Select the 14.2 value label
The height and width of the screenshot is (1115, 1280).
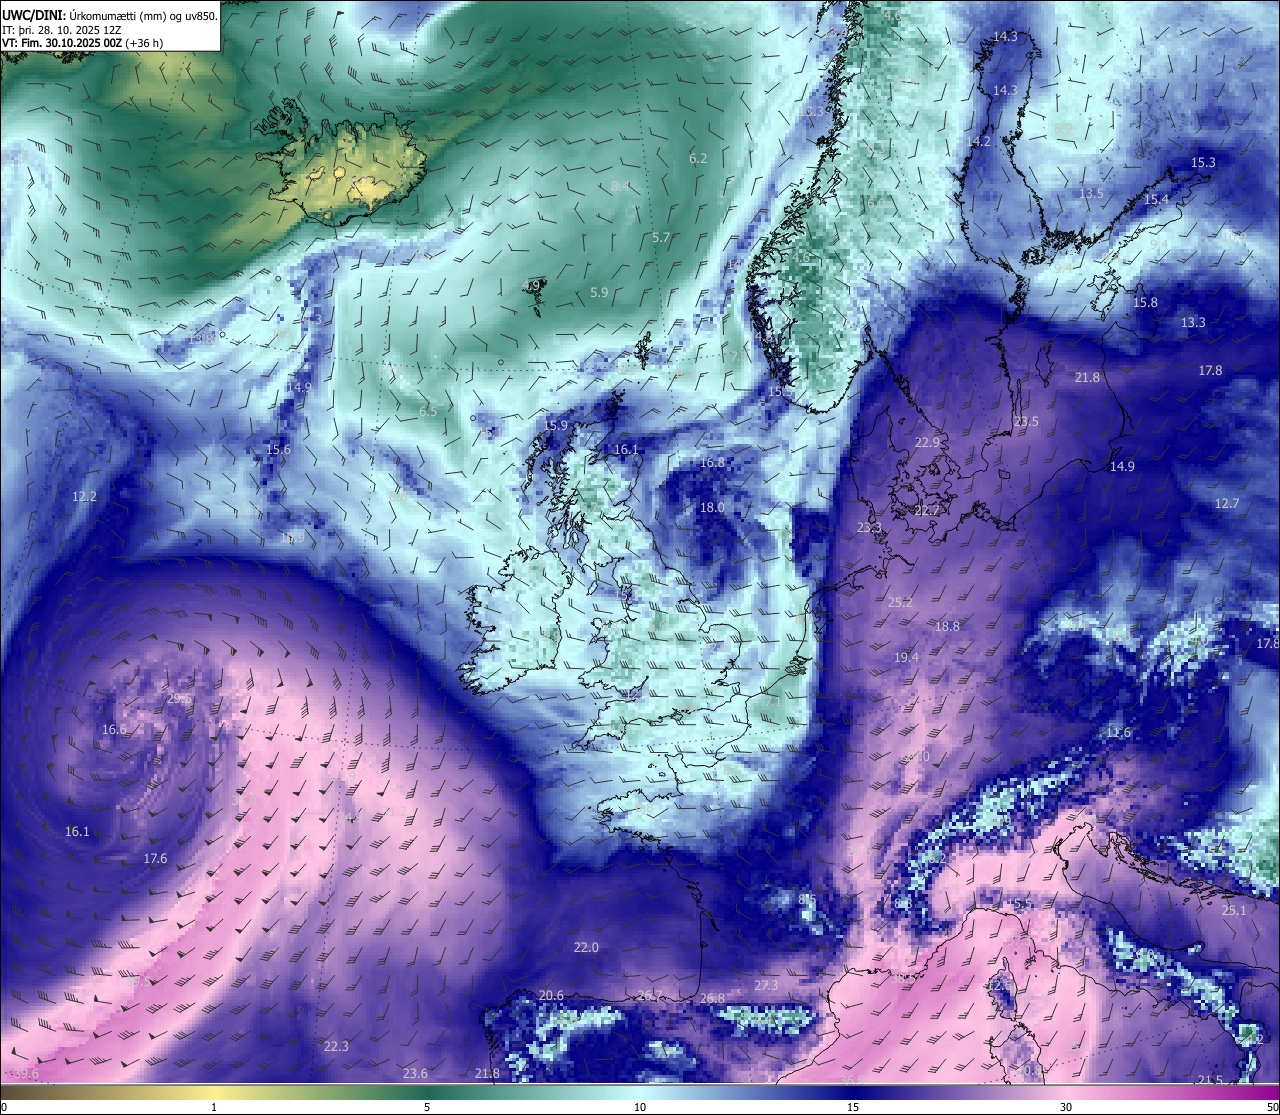pyautogui.click(x=978, y=141)
